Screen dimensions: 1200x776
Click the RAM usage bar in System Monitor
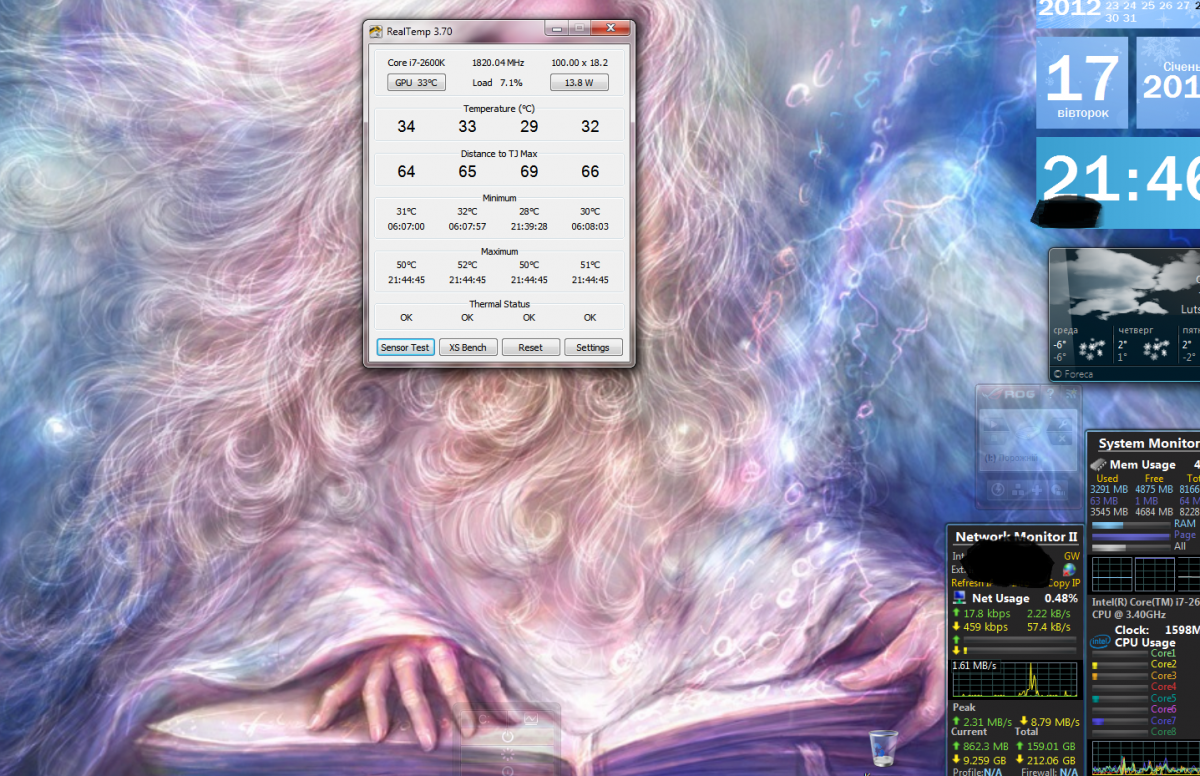[1130, 524]
